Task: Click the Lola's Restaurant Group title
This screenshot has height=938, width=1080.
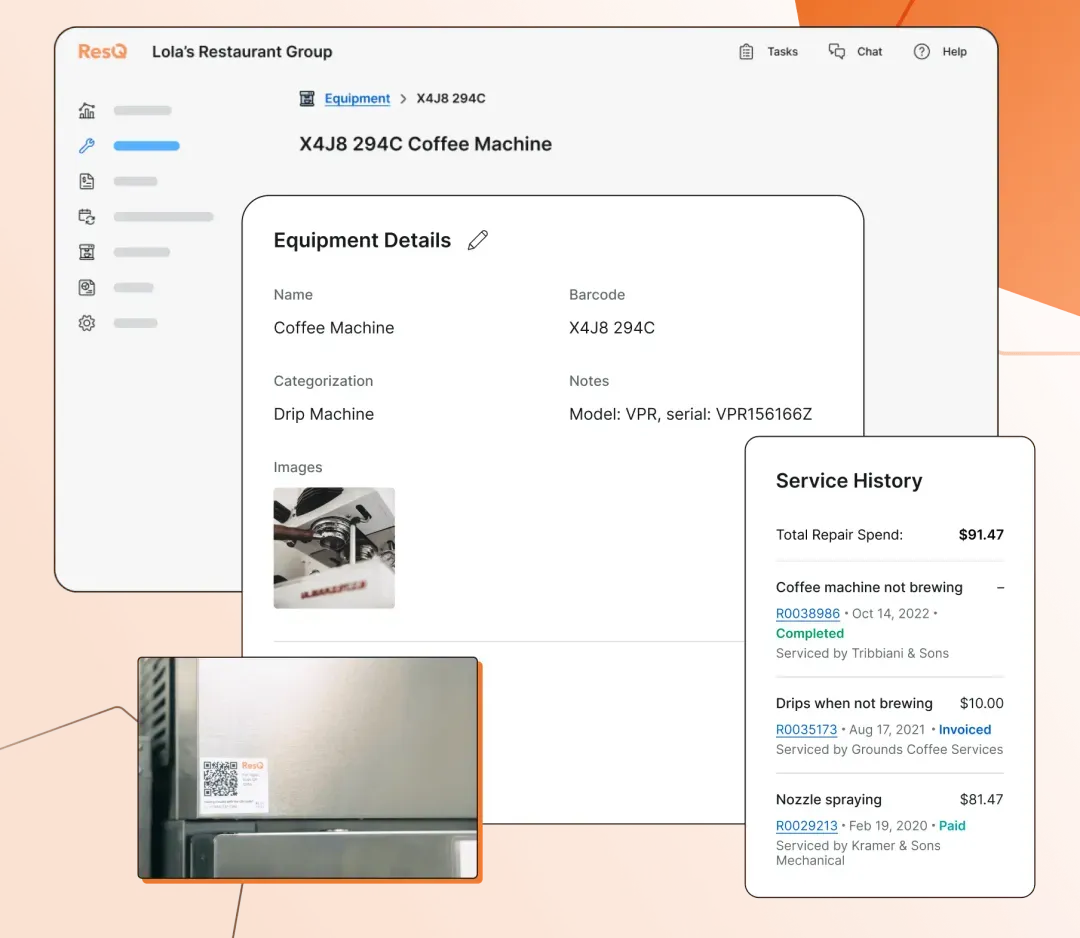Action: (242, 52)
